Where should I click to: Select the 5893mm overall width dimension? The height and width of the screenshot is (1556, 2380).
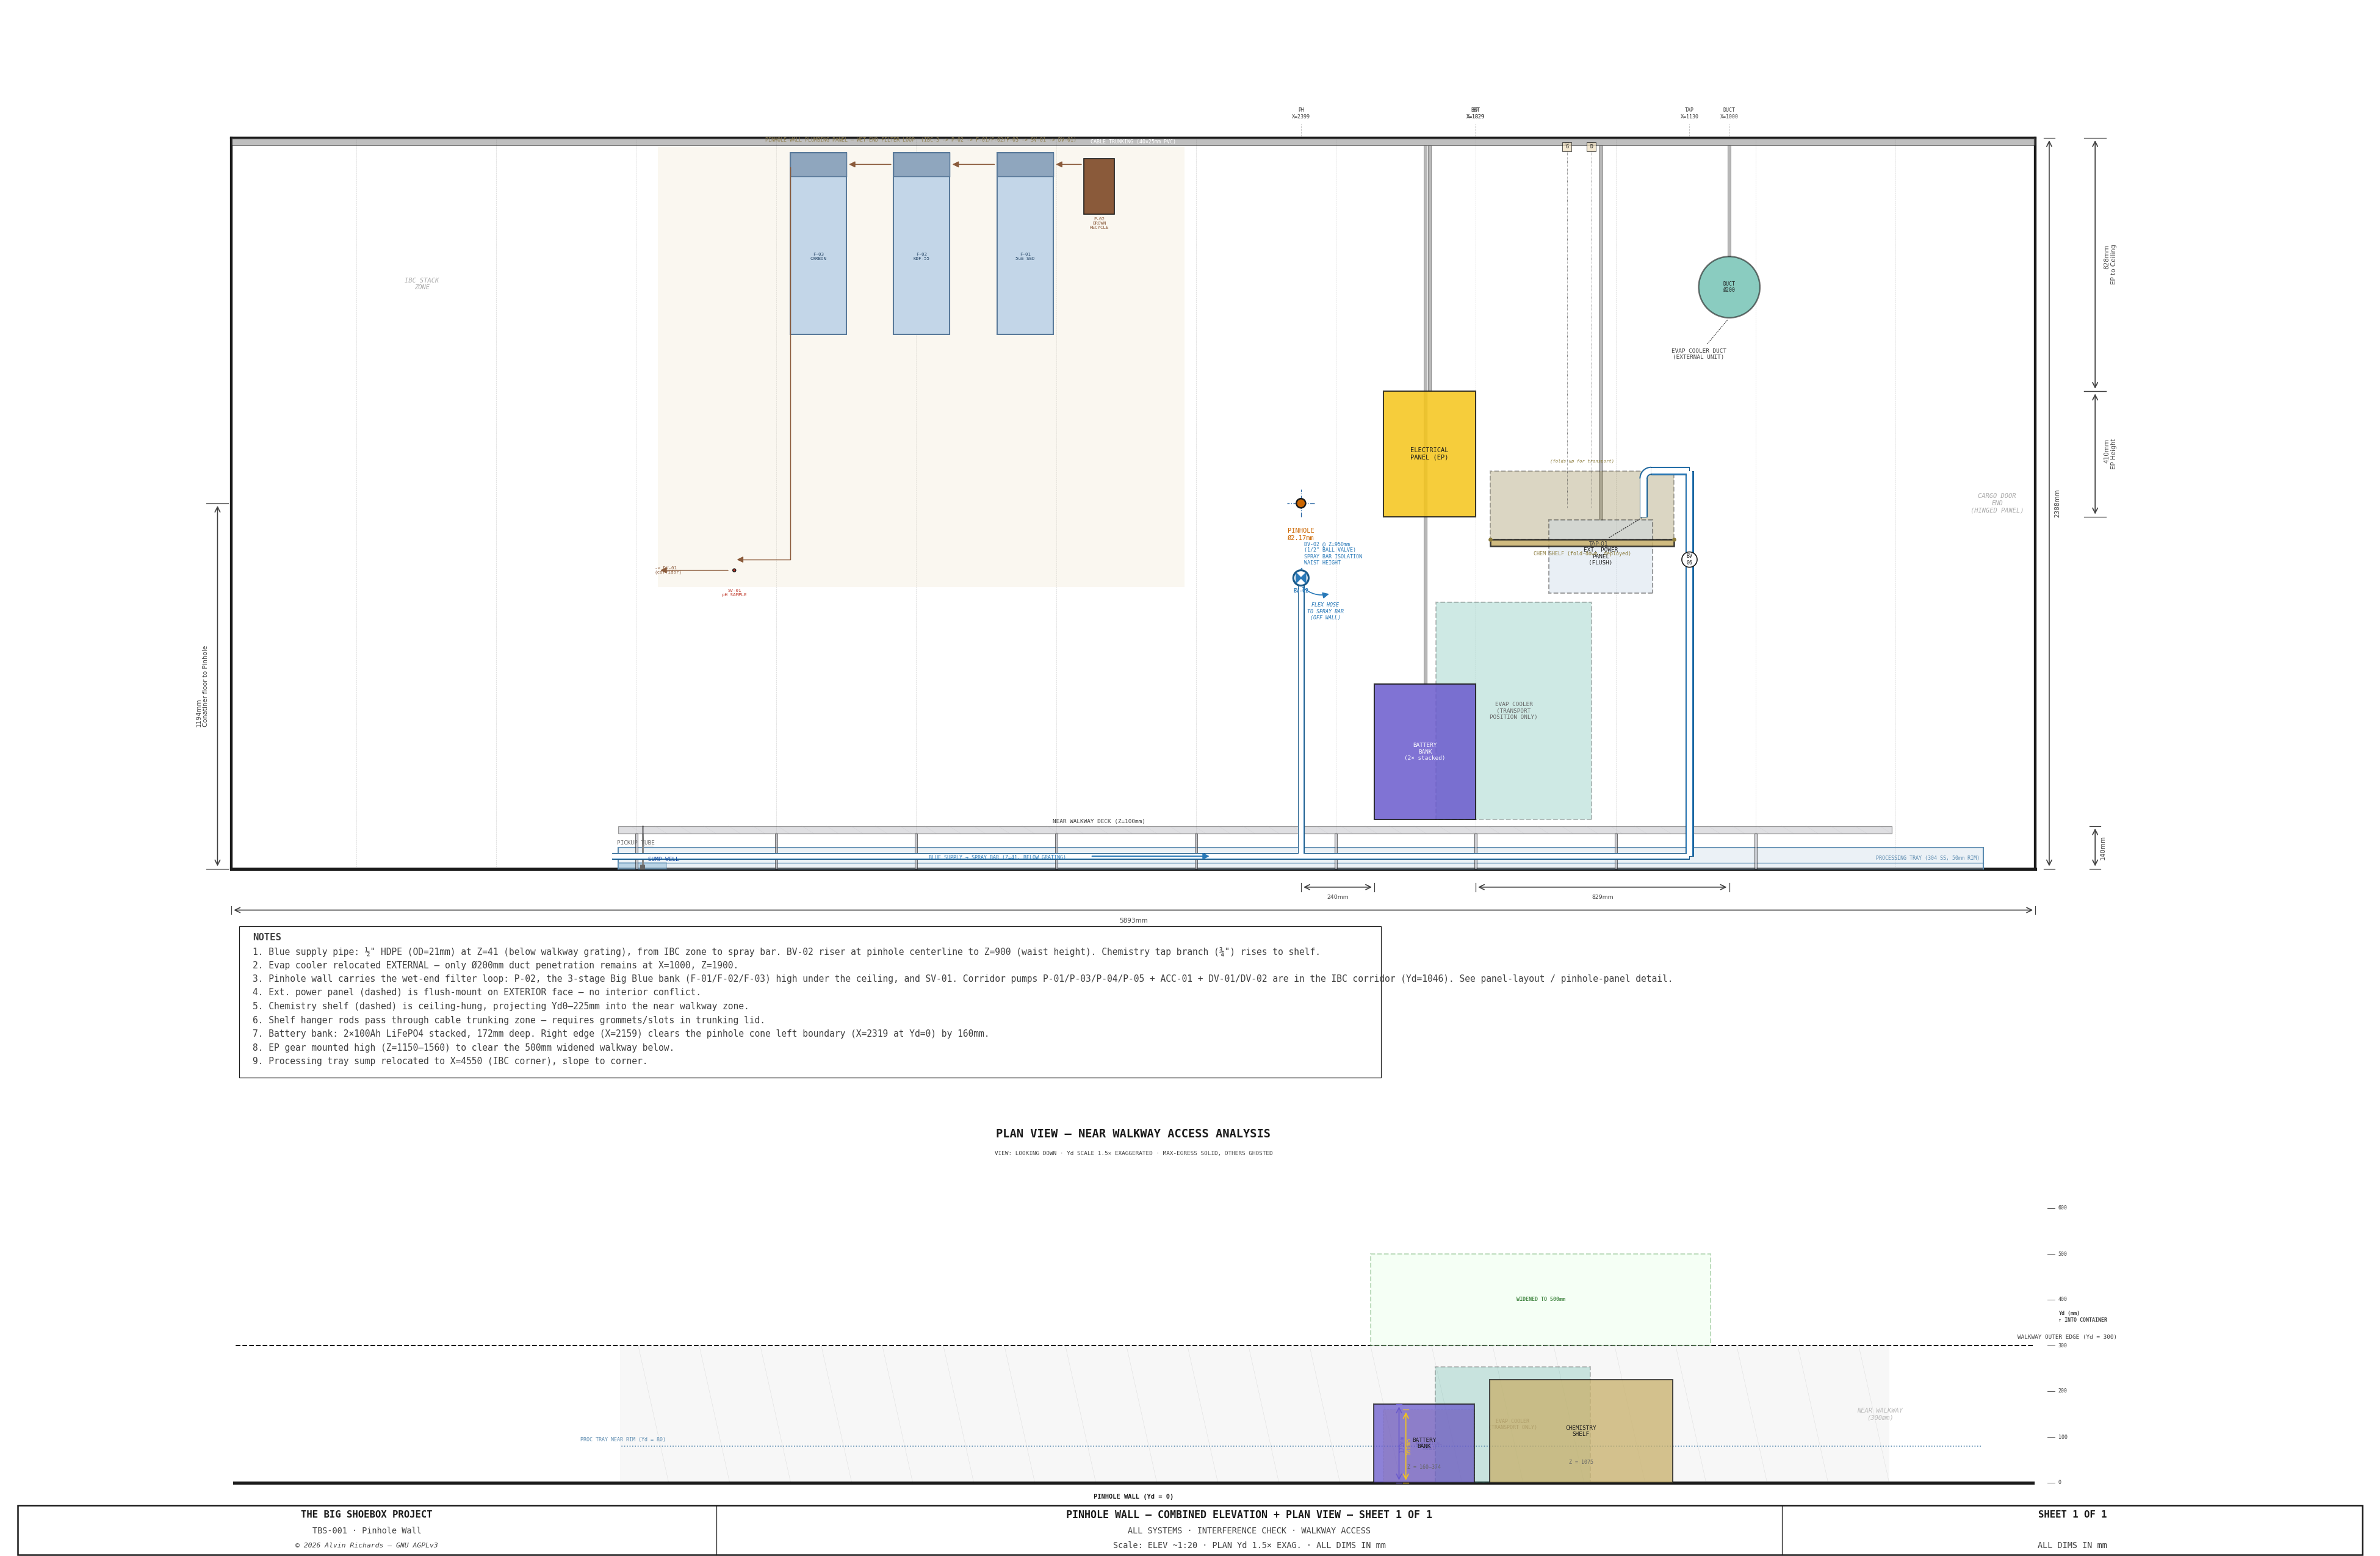(1133, 920)
